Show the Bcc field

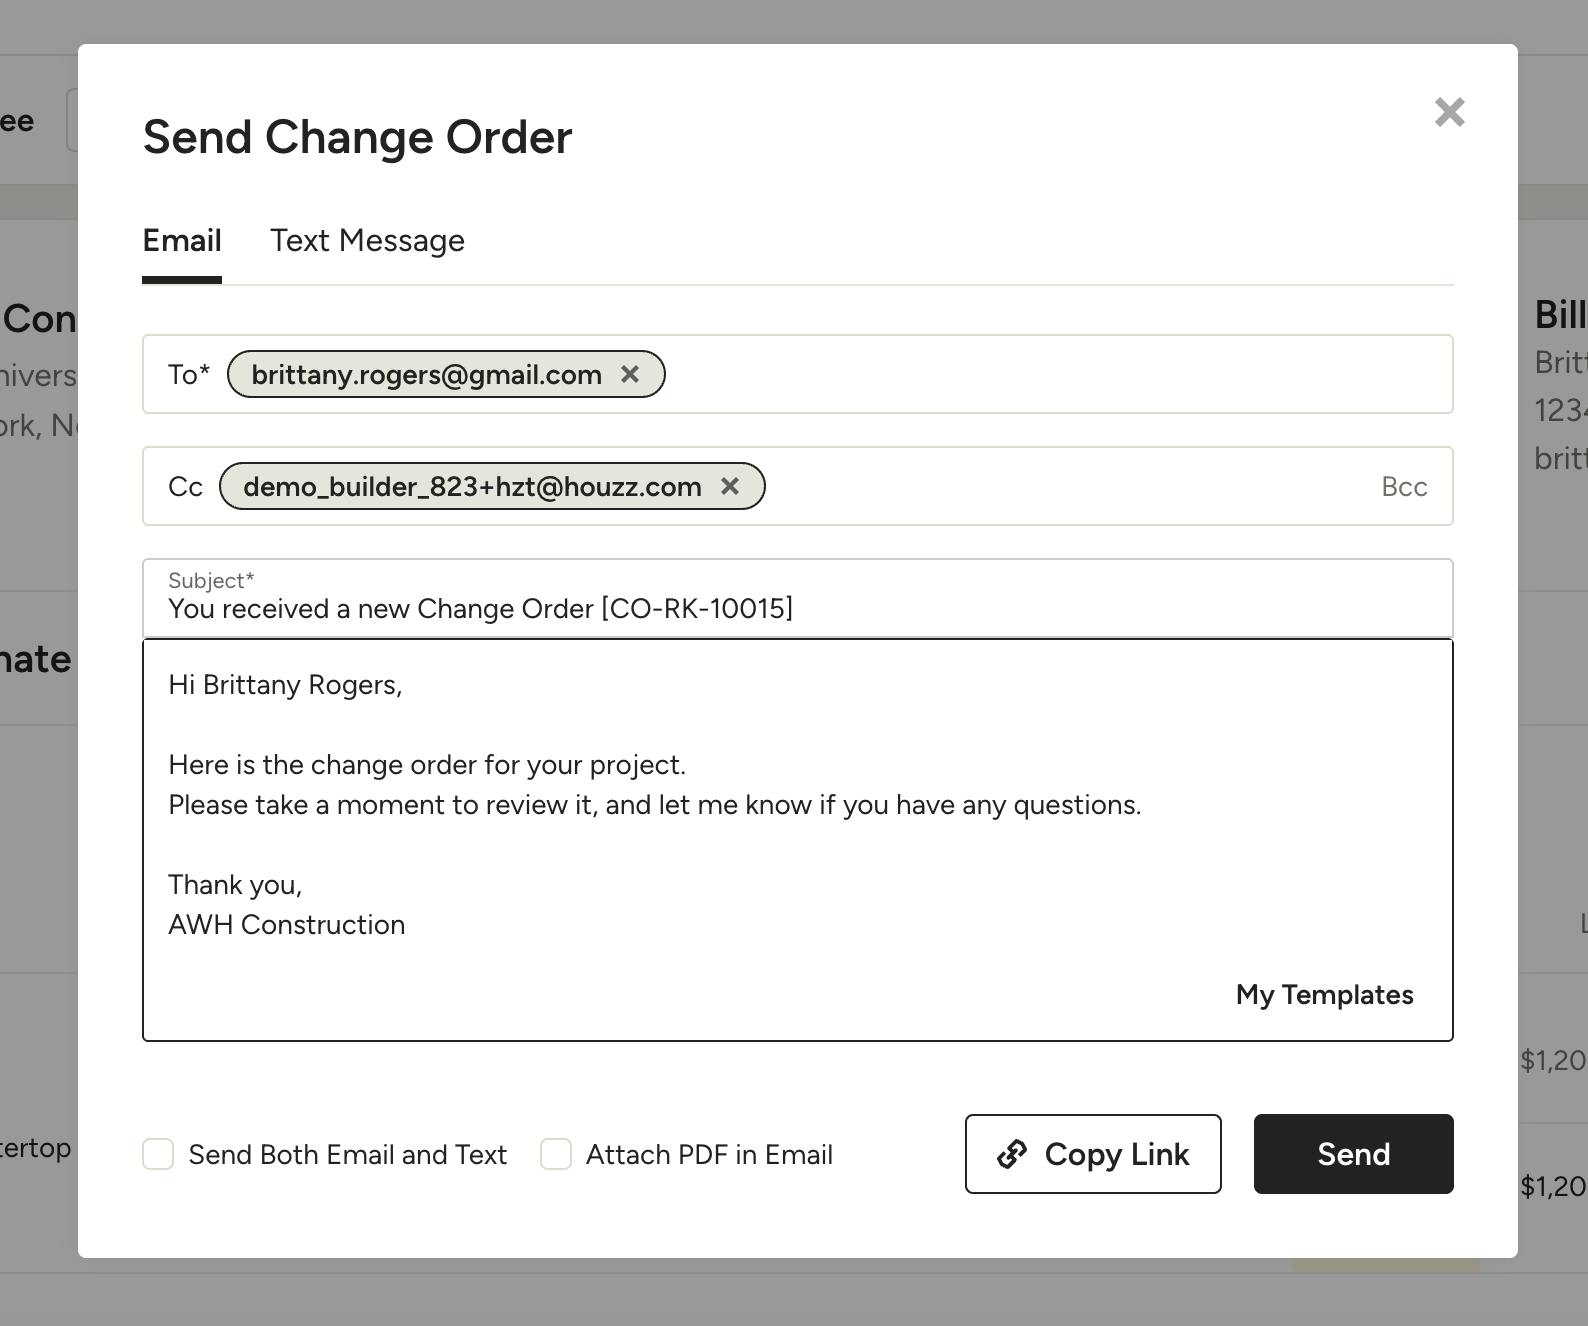click(x=1403, y=487)
